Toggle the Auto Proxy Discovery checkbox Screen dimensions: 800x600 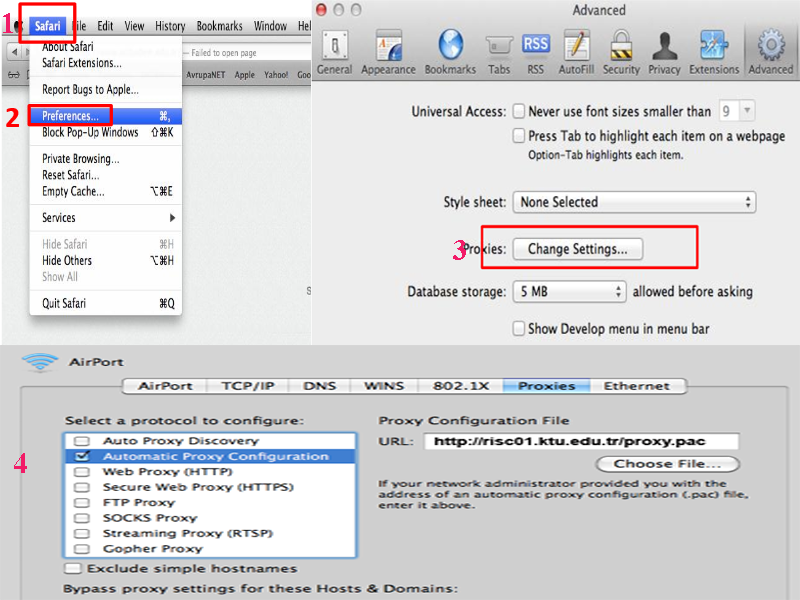[81, 441]
